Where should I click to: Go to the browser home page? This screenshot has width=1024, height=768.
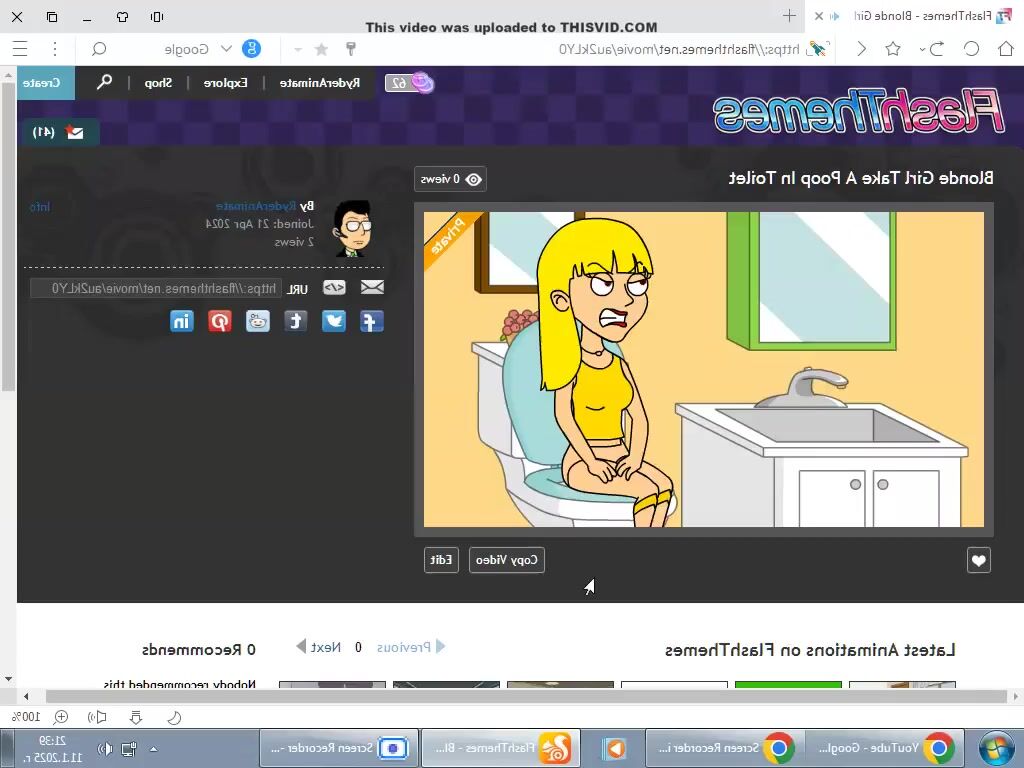point(1006,49)
